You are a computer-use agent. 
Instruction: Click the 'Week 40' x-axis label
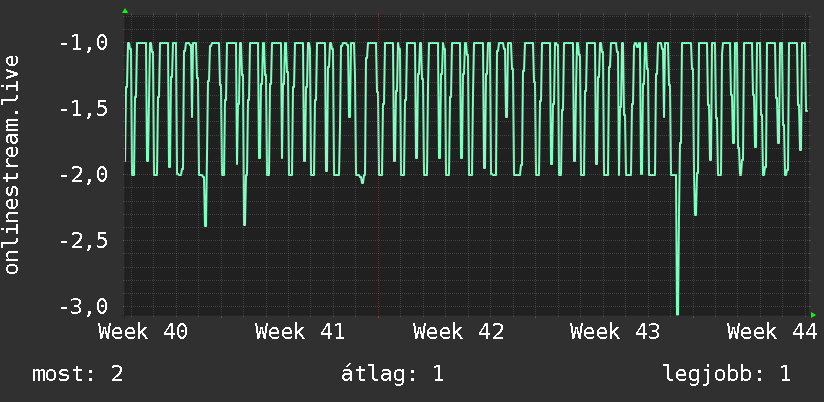coord(143,332)
